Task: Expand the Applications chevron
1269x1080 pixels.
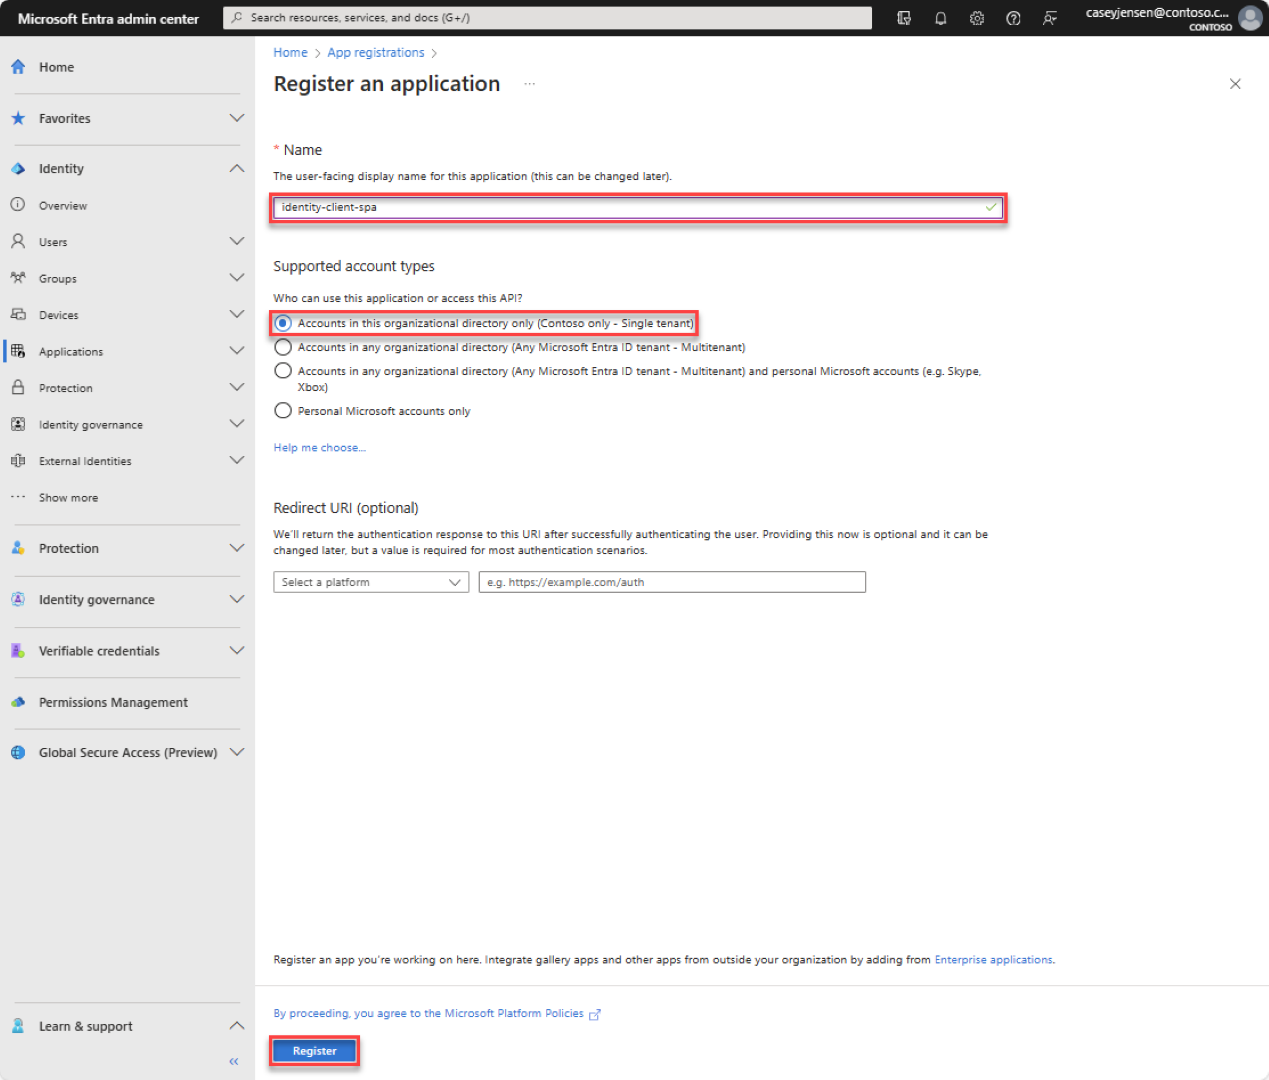Action: [237, 351]
